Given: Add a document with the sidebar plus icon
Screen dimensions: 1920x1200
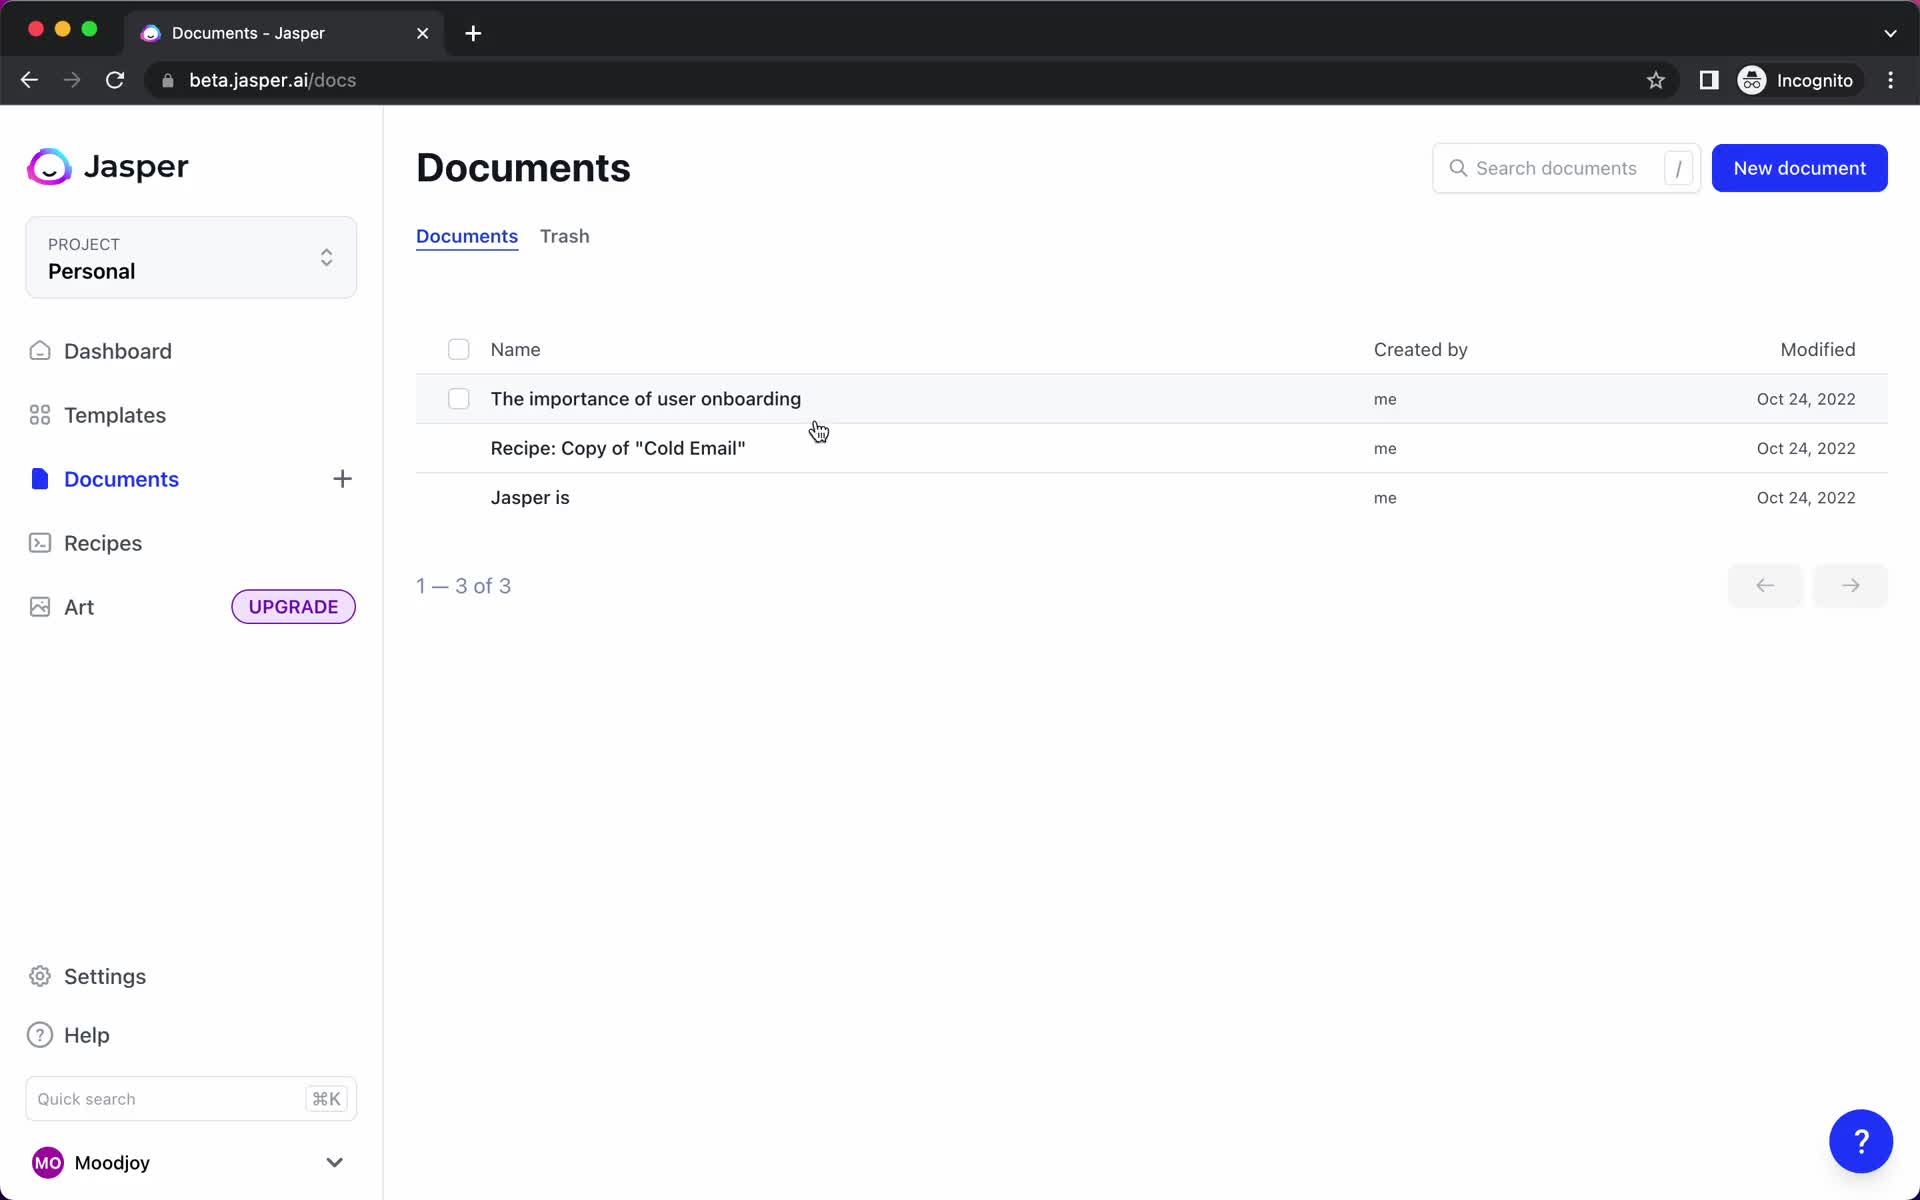Looking at the screenshot, I should point(342,479).
